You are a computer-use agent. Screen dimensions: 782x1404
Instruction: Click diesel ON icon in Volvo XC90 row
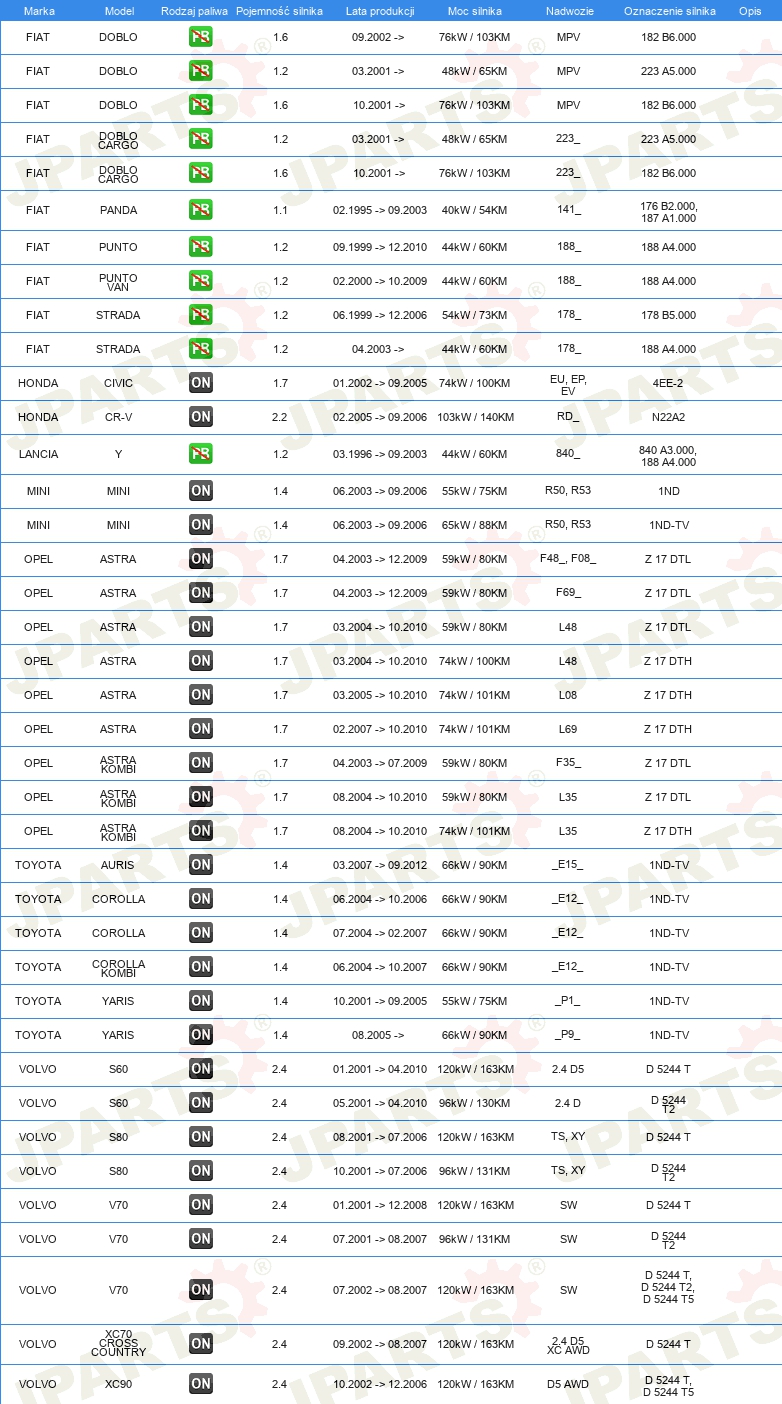[x=201, y=1384]
